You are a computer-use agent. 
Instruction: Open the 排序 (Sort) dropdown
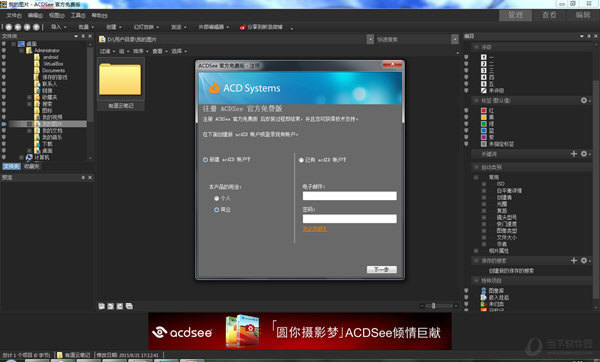click(x=140, y=51)
